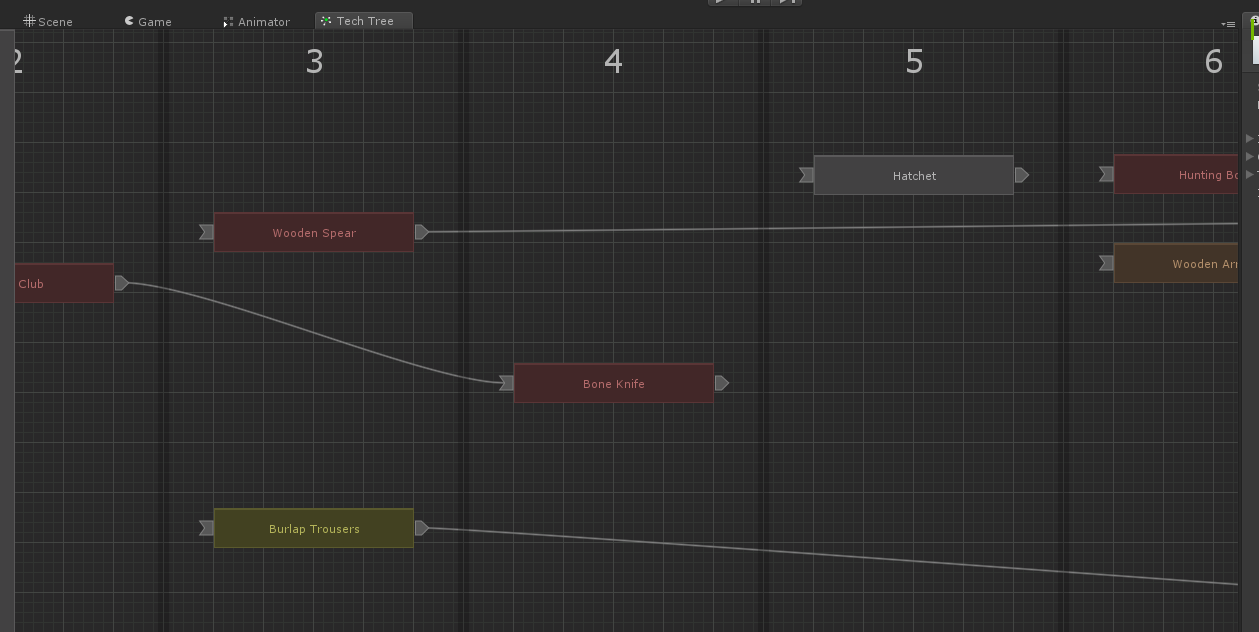Select the Burlap Trousers node
This screenshot has width=1259, height=632.
(x=313, y=528)
